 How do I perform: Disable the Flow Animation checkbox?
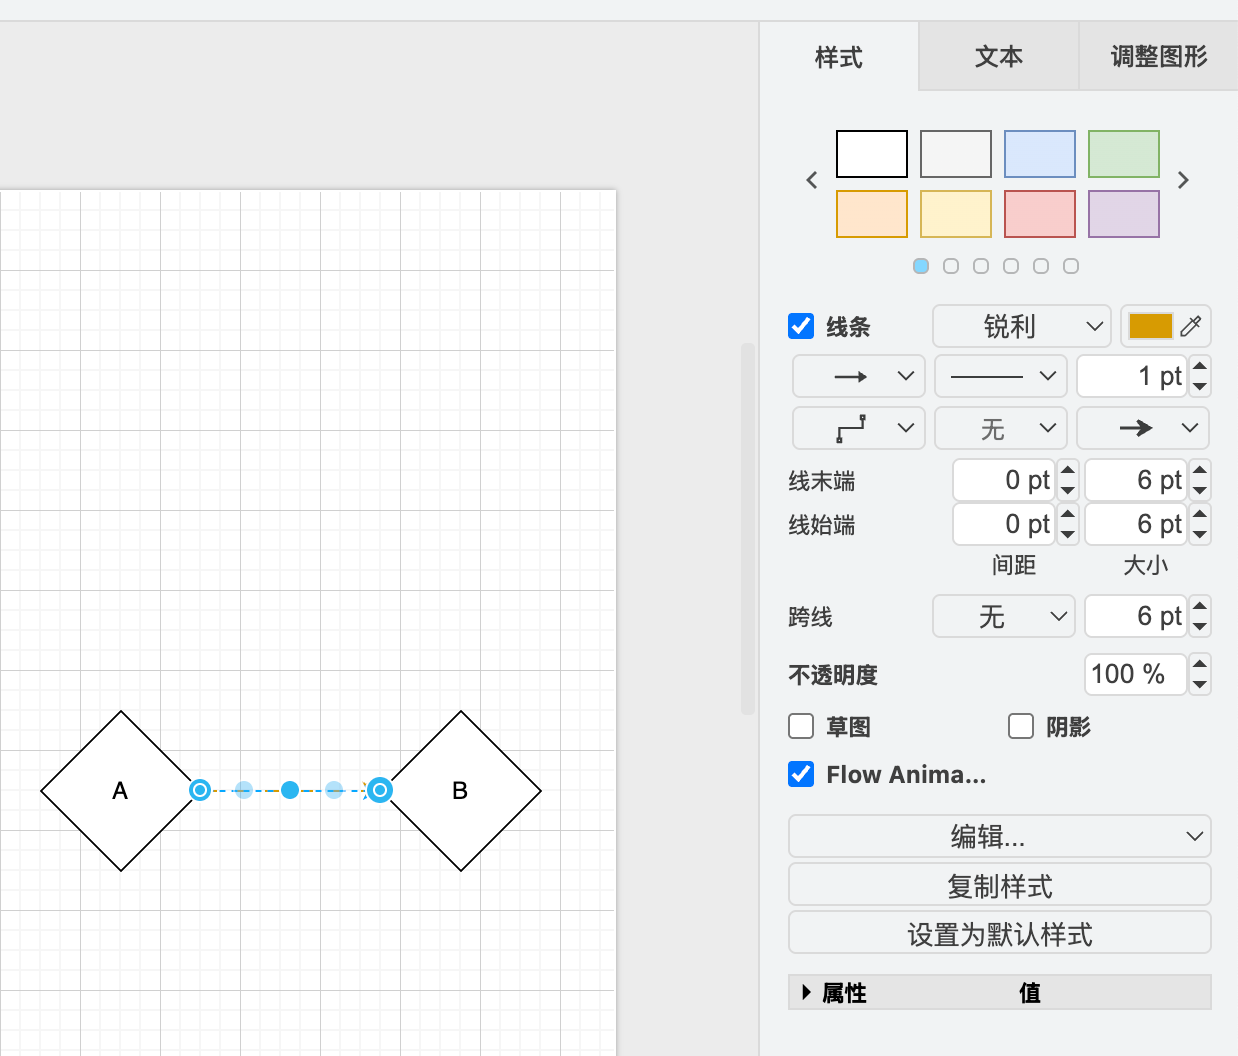pyautogui.click(x=801, y=774)
